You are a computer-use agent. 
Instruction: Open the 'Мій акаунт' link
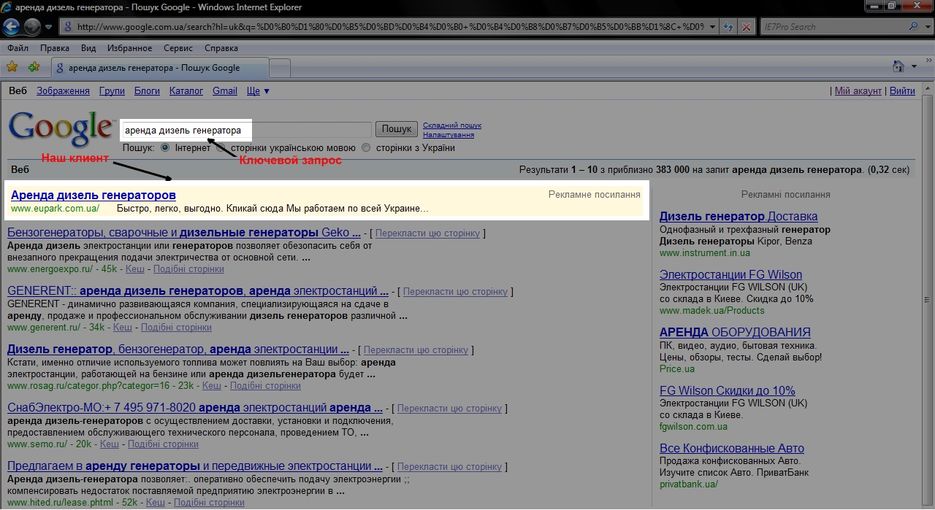tap(857, 91)
